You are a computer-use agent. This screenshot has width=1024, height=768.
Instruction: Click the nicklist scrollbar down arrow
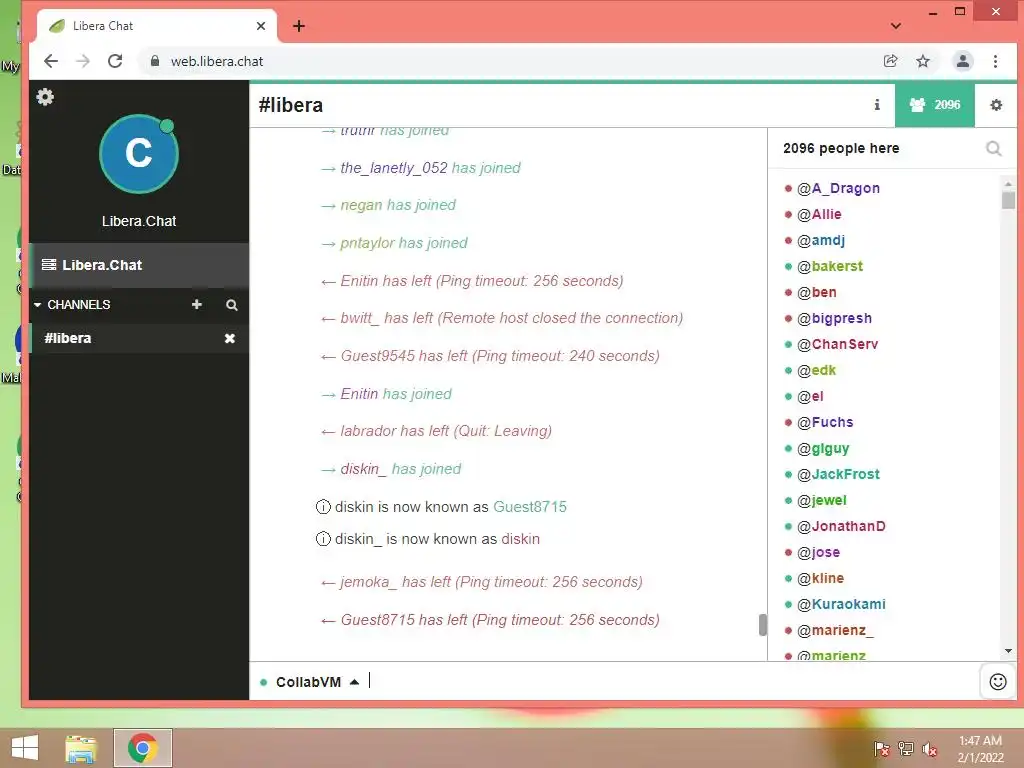(x=1008, y=651)
